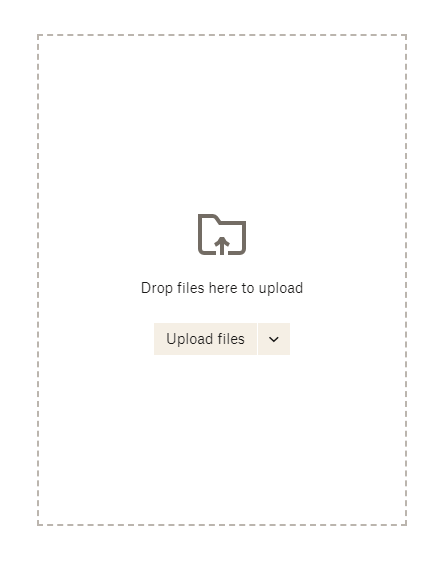This screenshot has width=441, height=562.
Task: Click the word files on the button
Action: 231,339
